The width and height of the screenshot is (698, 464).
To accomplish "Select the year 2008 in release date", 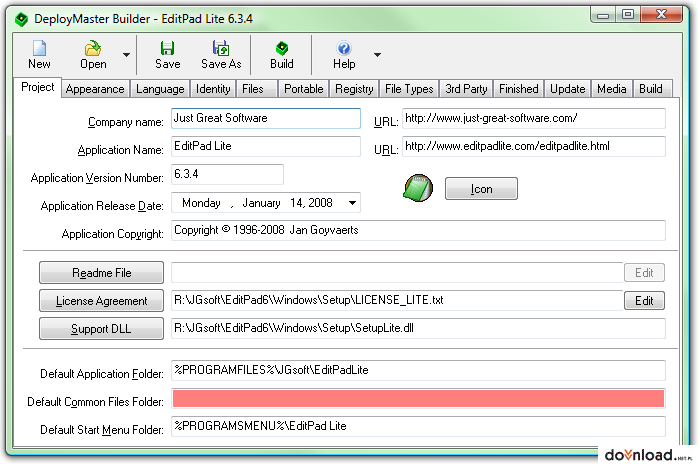I will [321, 203].
